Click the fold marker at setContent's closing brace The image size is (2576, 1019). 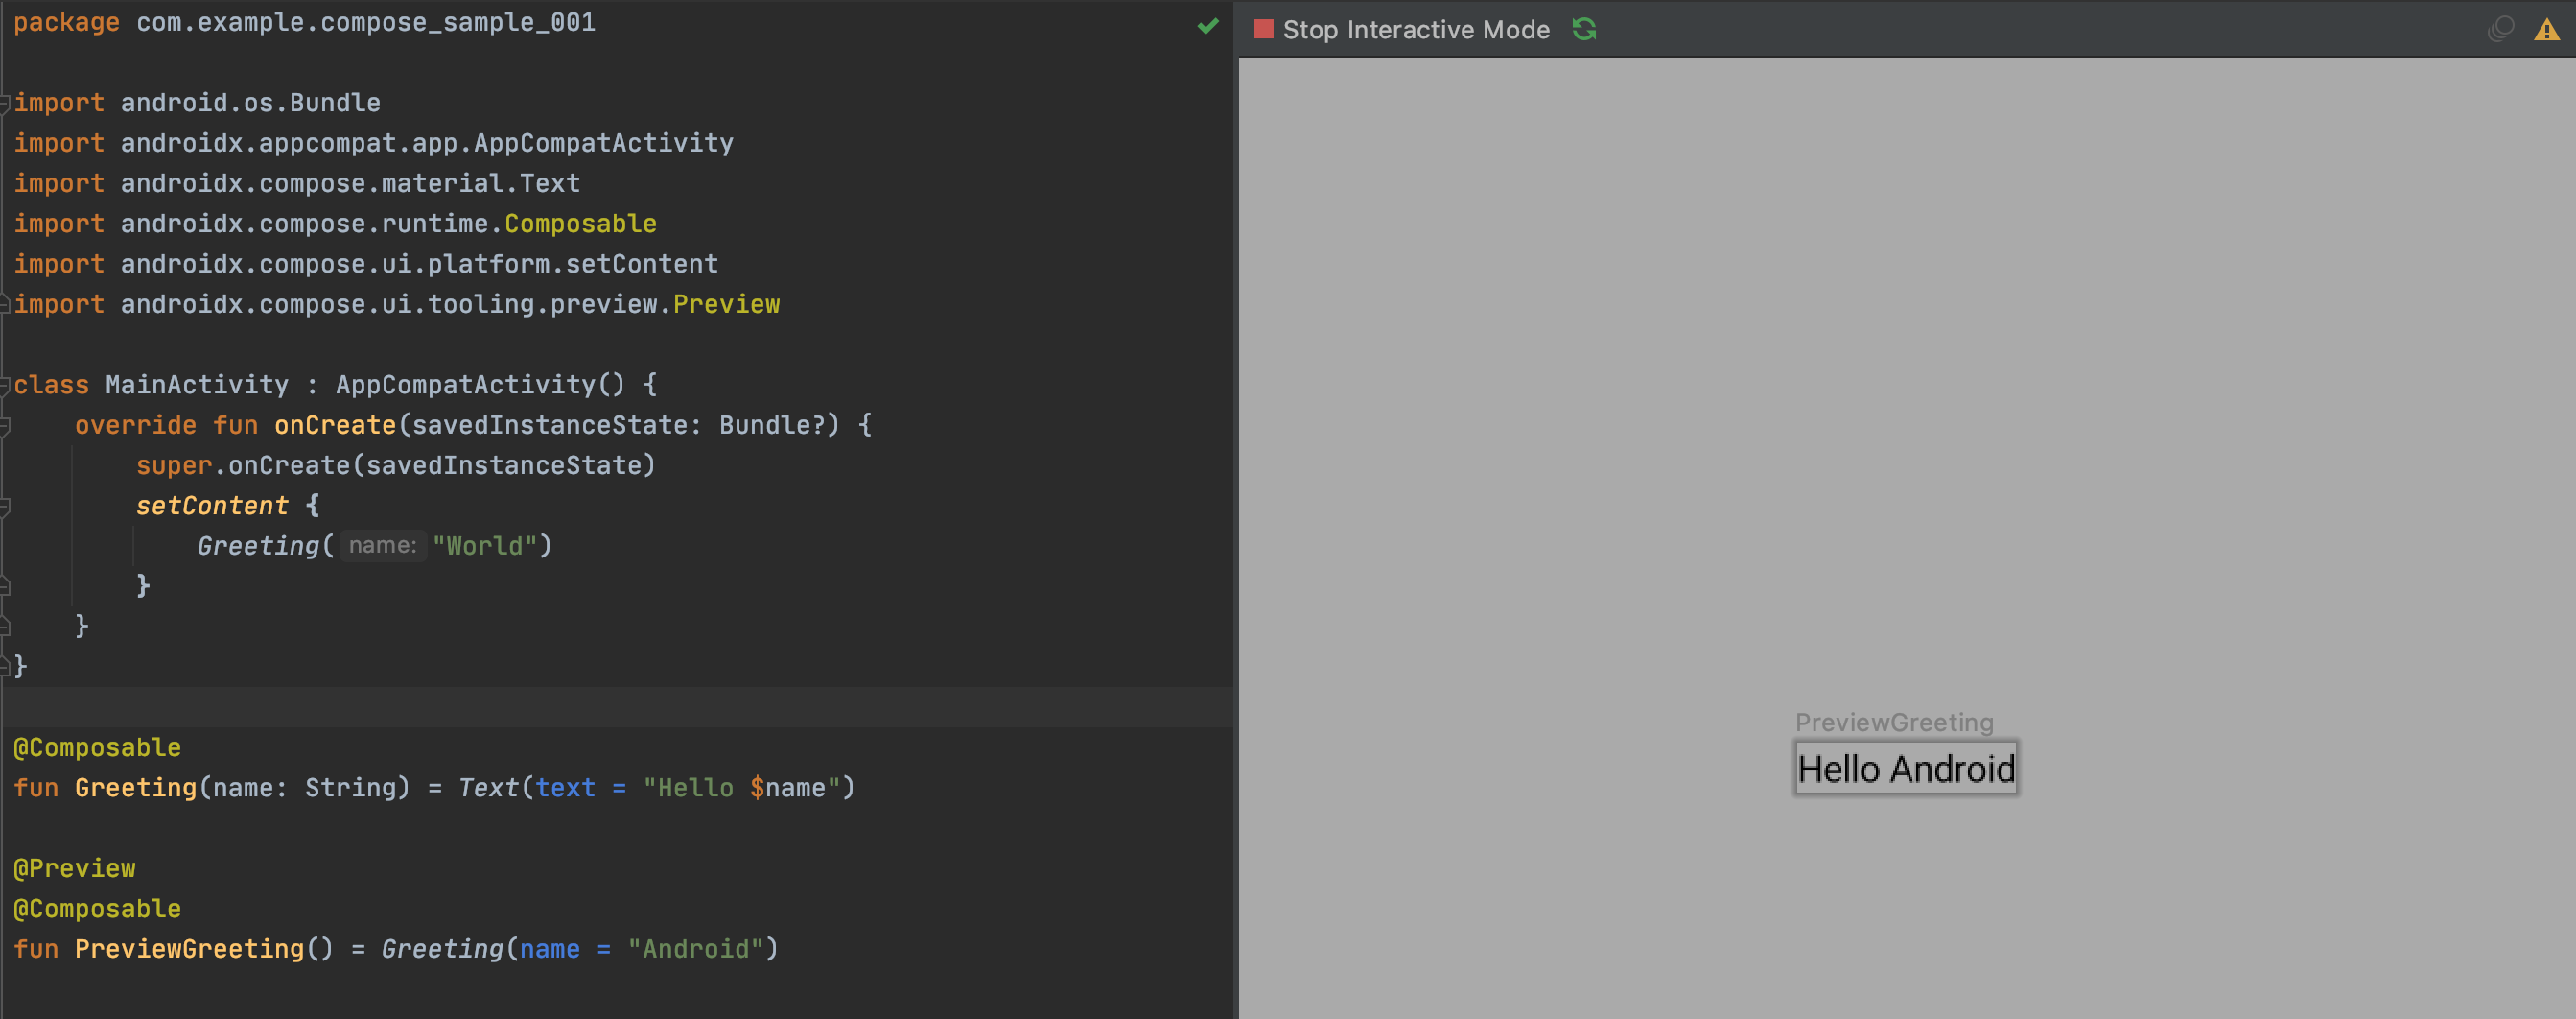pyautogui.click(x=5, y=586)
